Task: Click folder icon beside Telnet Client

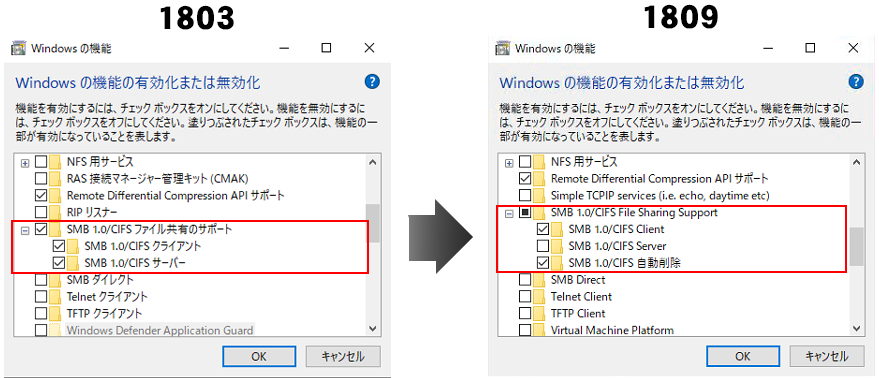Action: 540,296
